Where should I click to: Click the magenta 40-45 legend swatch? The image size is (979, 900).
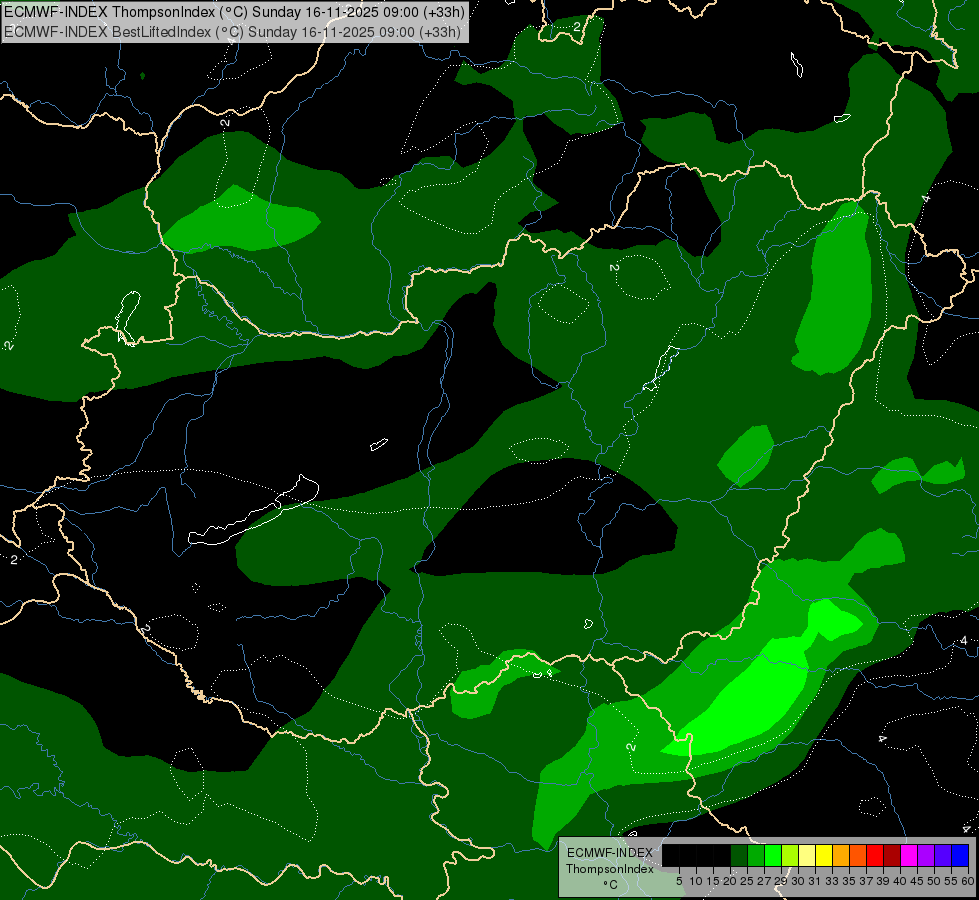coord(909,855)
